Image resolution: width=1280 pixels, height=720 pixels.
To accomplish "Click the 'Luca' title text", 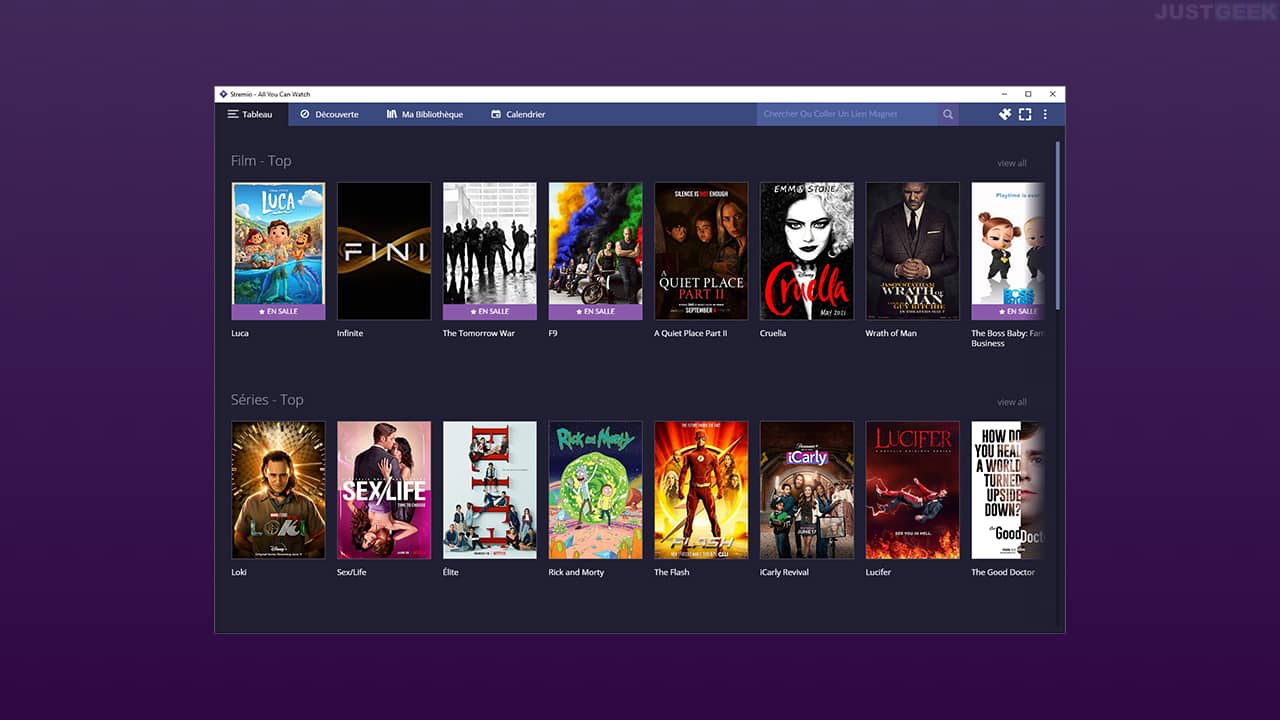I will click(240, 333).
